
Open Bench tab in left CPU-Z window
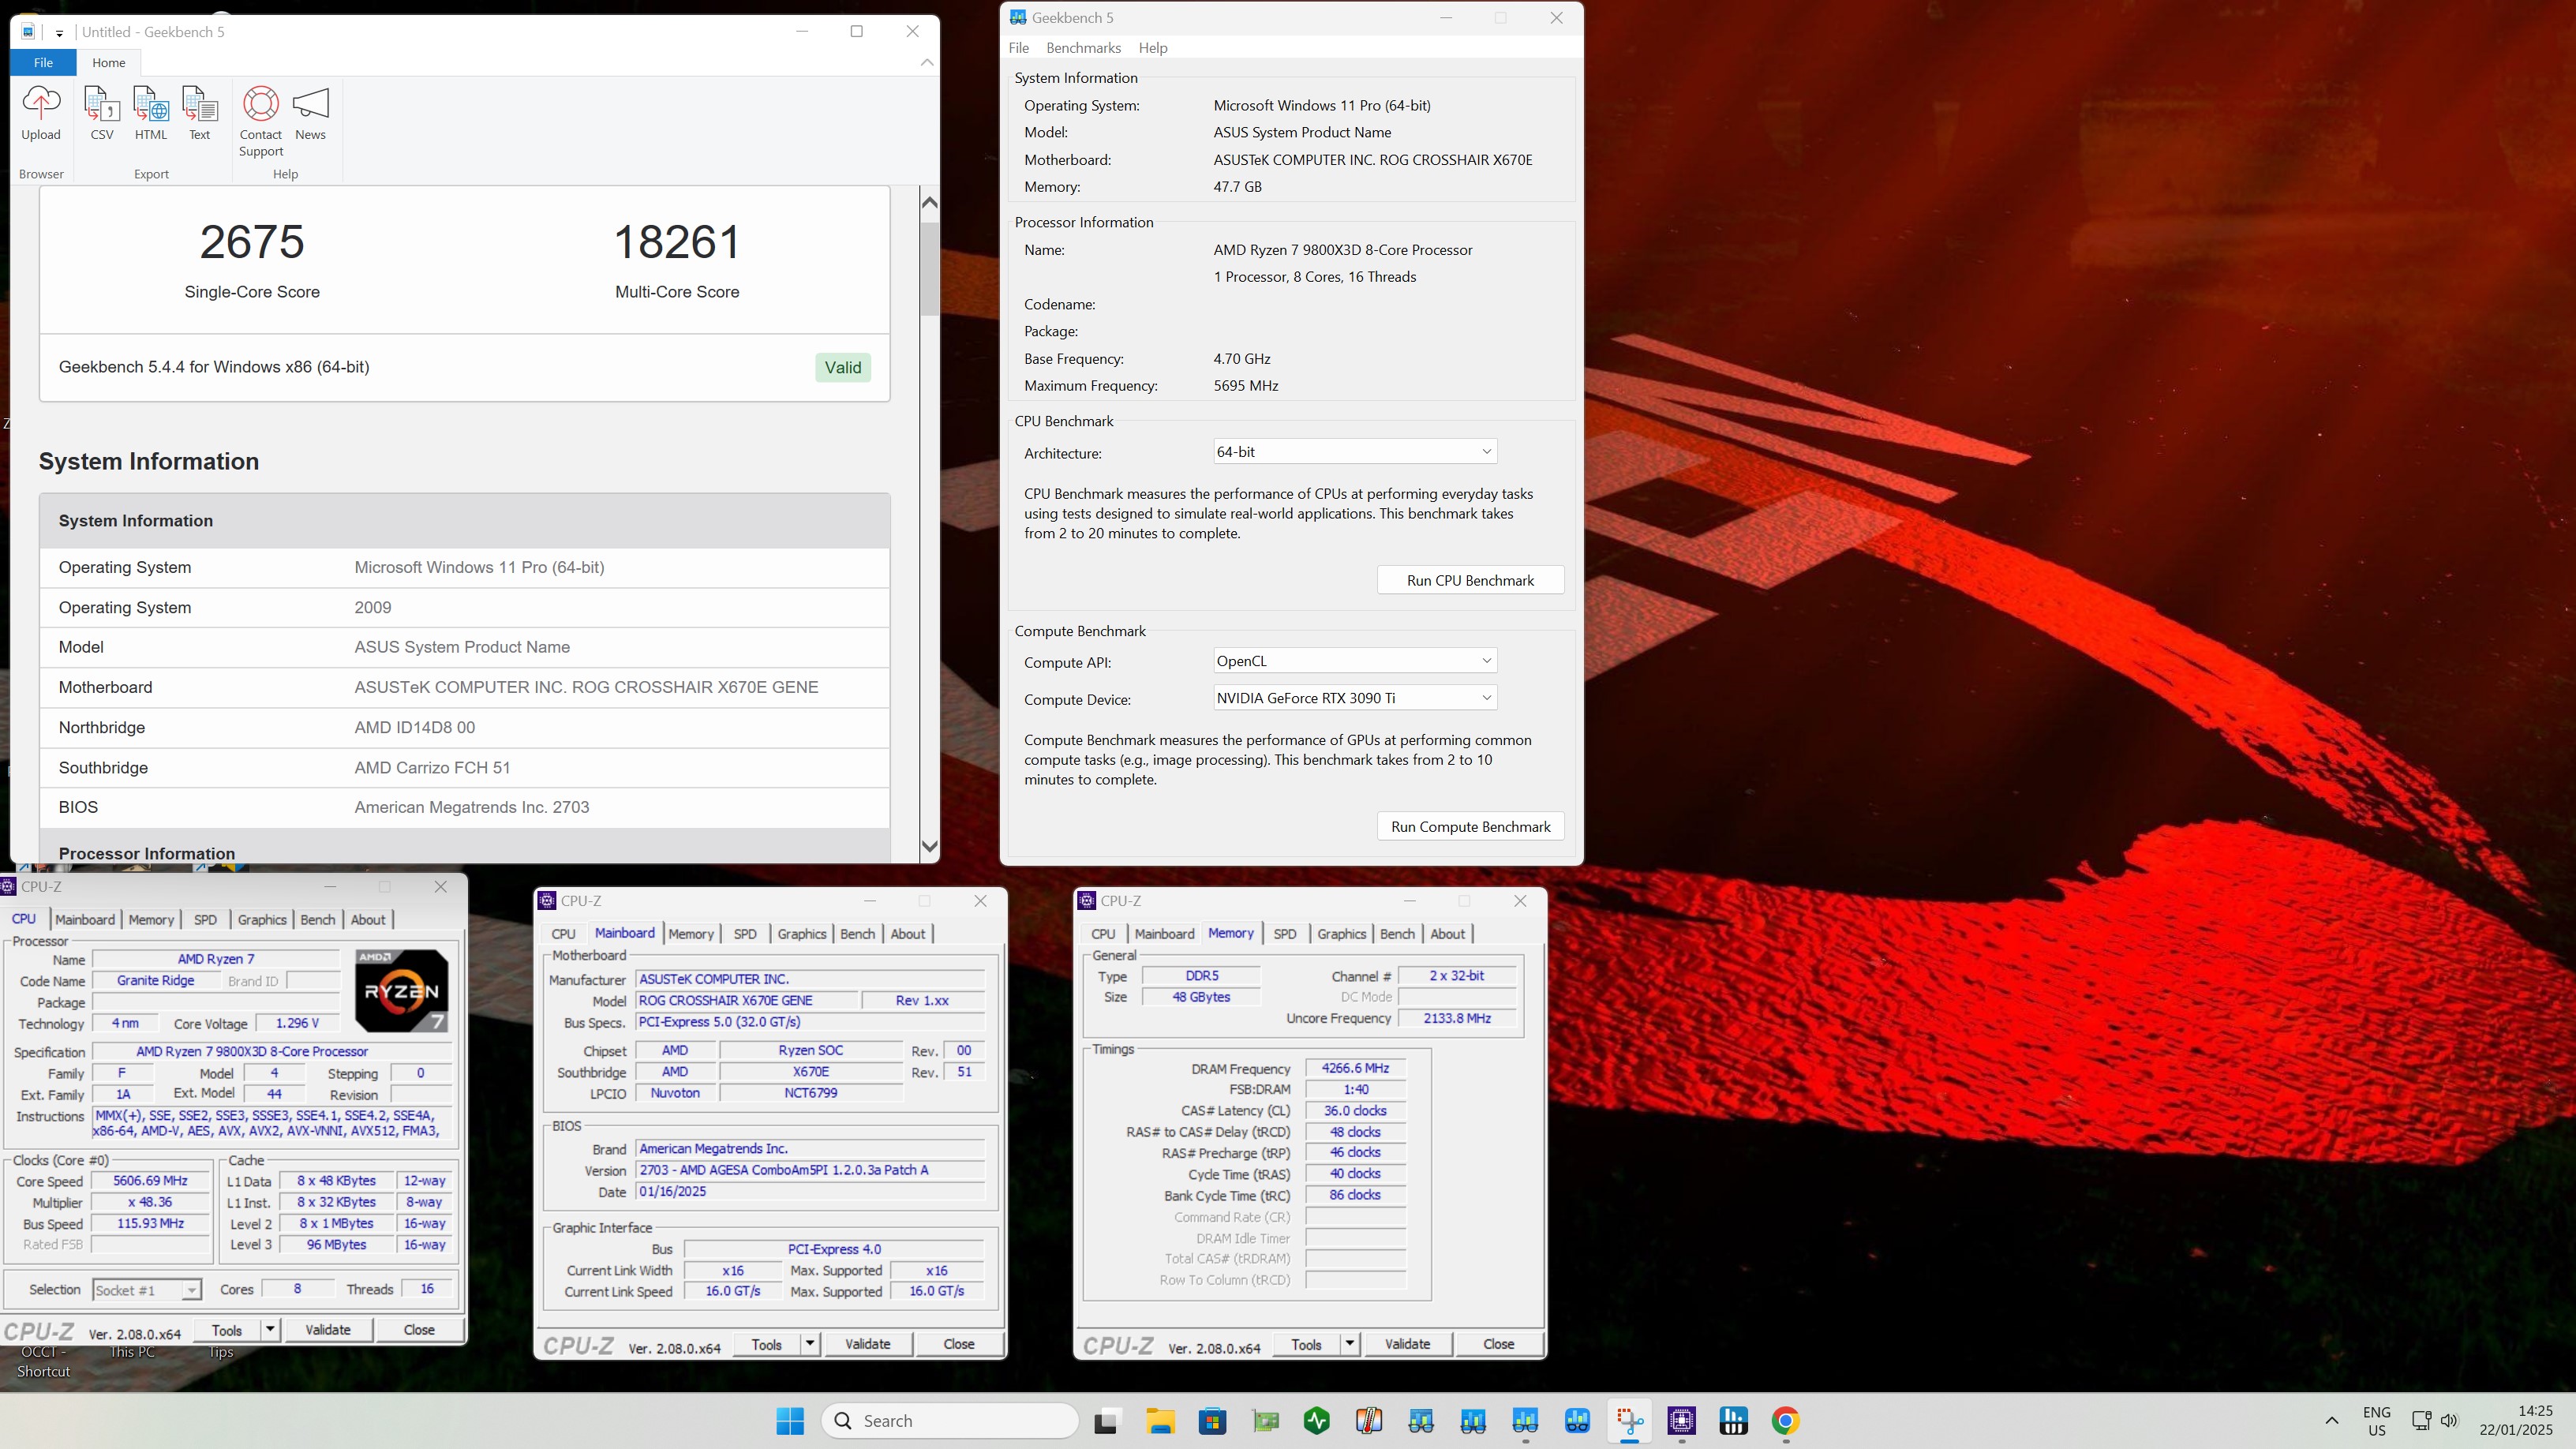click(318, 920)
